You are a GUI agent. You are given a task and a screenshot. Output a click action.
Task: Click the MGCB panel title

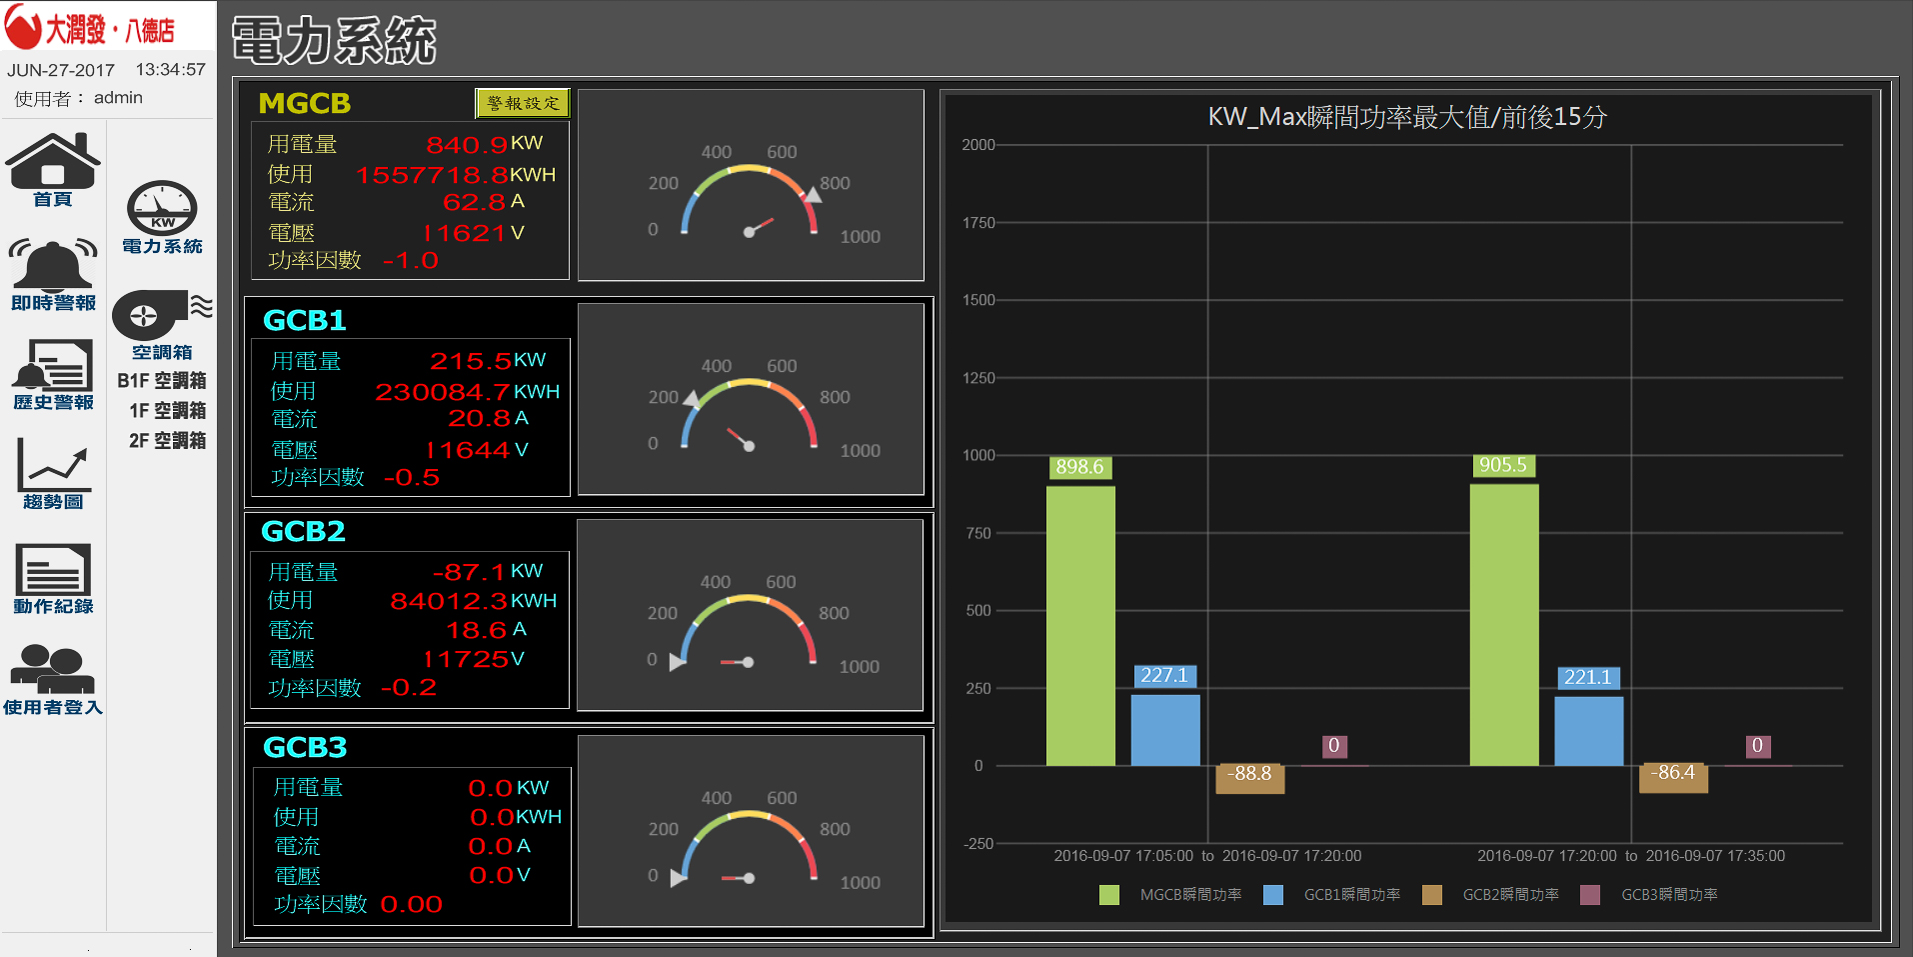pyautogui.click(x=304, y=103)
